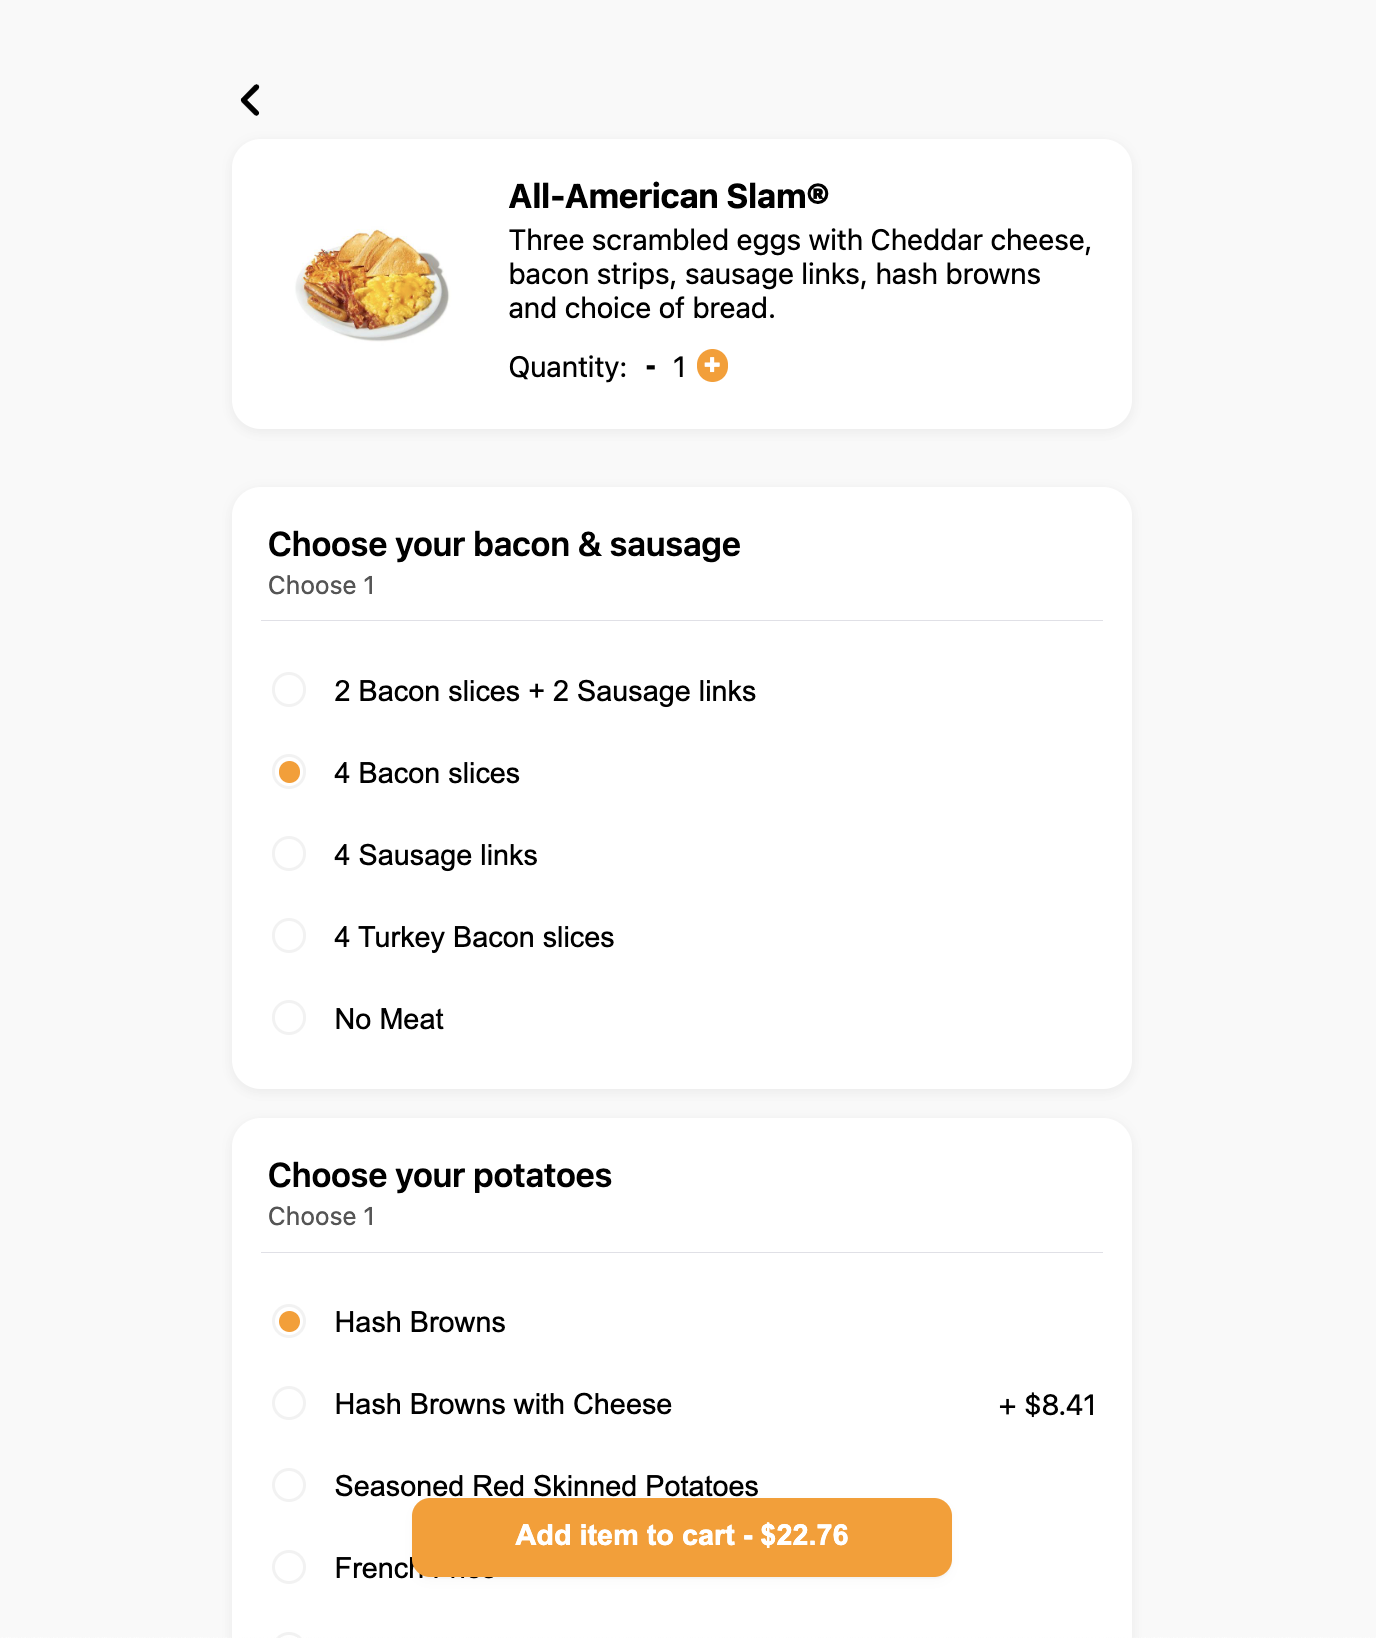
Task: Go back using the left chevron arrow
Action: coord(250,100)
